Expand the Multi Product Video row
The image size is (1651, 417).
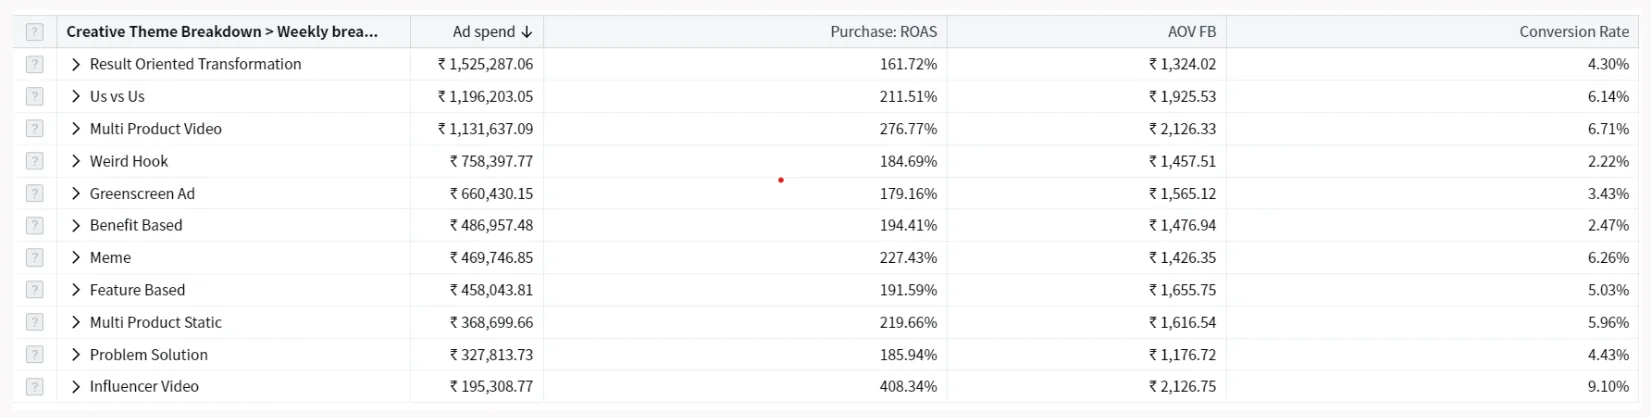[x=76, y=129]
